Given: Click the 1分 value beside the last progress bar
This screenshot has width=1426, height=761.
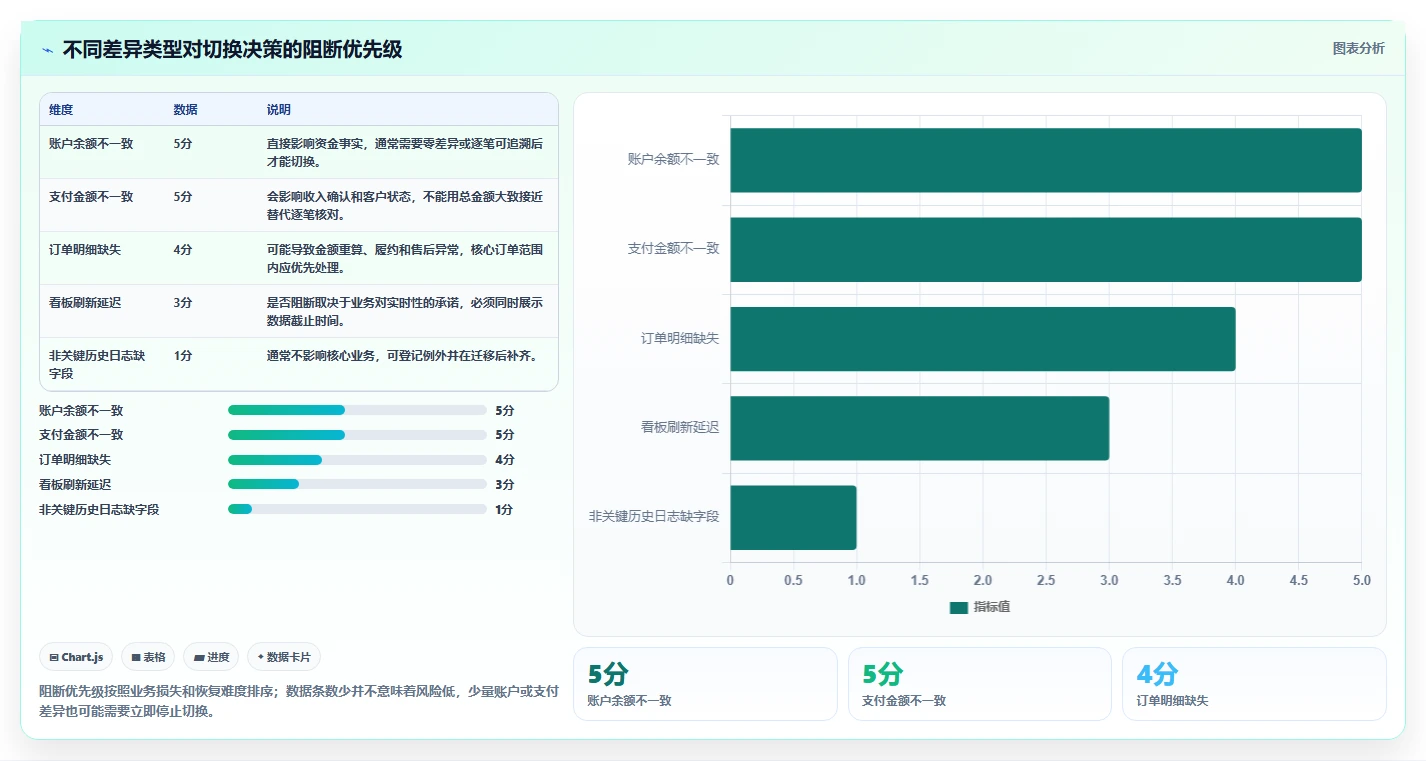Looking at the screenshot, I should [504, 509].
